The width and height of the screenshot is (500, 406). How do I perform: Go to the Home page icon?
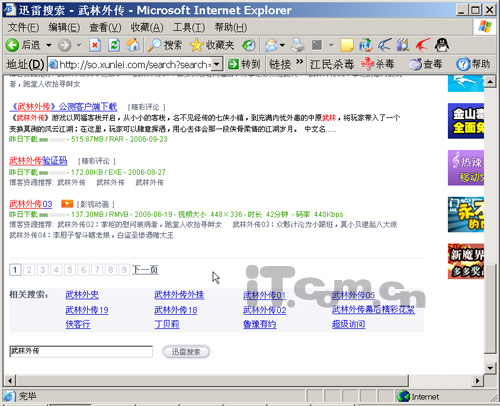(133, 45)
